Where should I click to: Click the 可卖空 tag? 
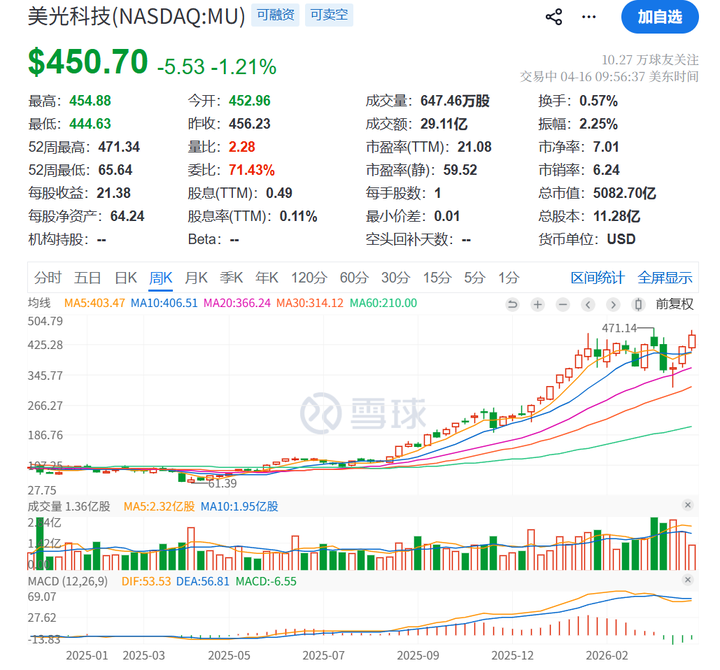point(329,15)
